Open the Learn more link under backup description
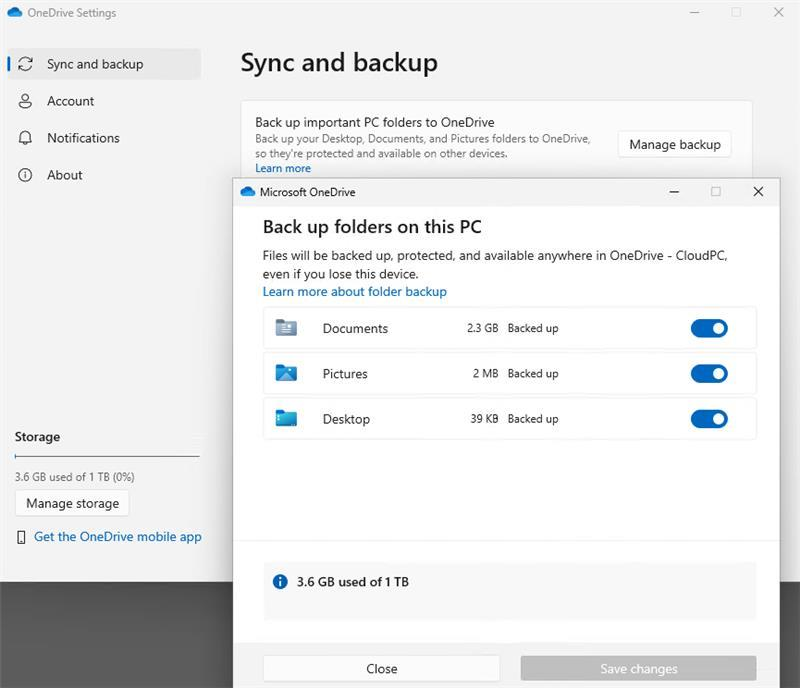 [283, 168]
